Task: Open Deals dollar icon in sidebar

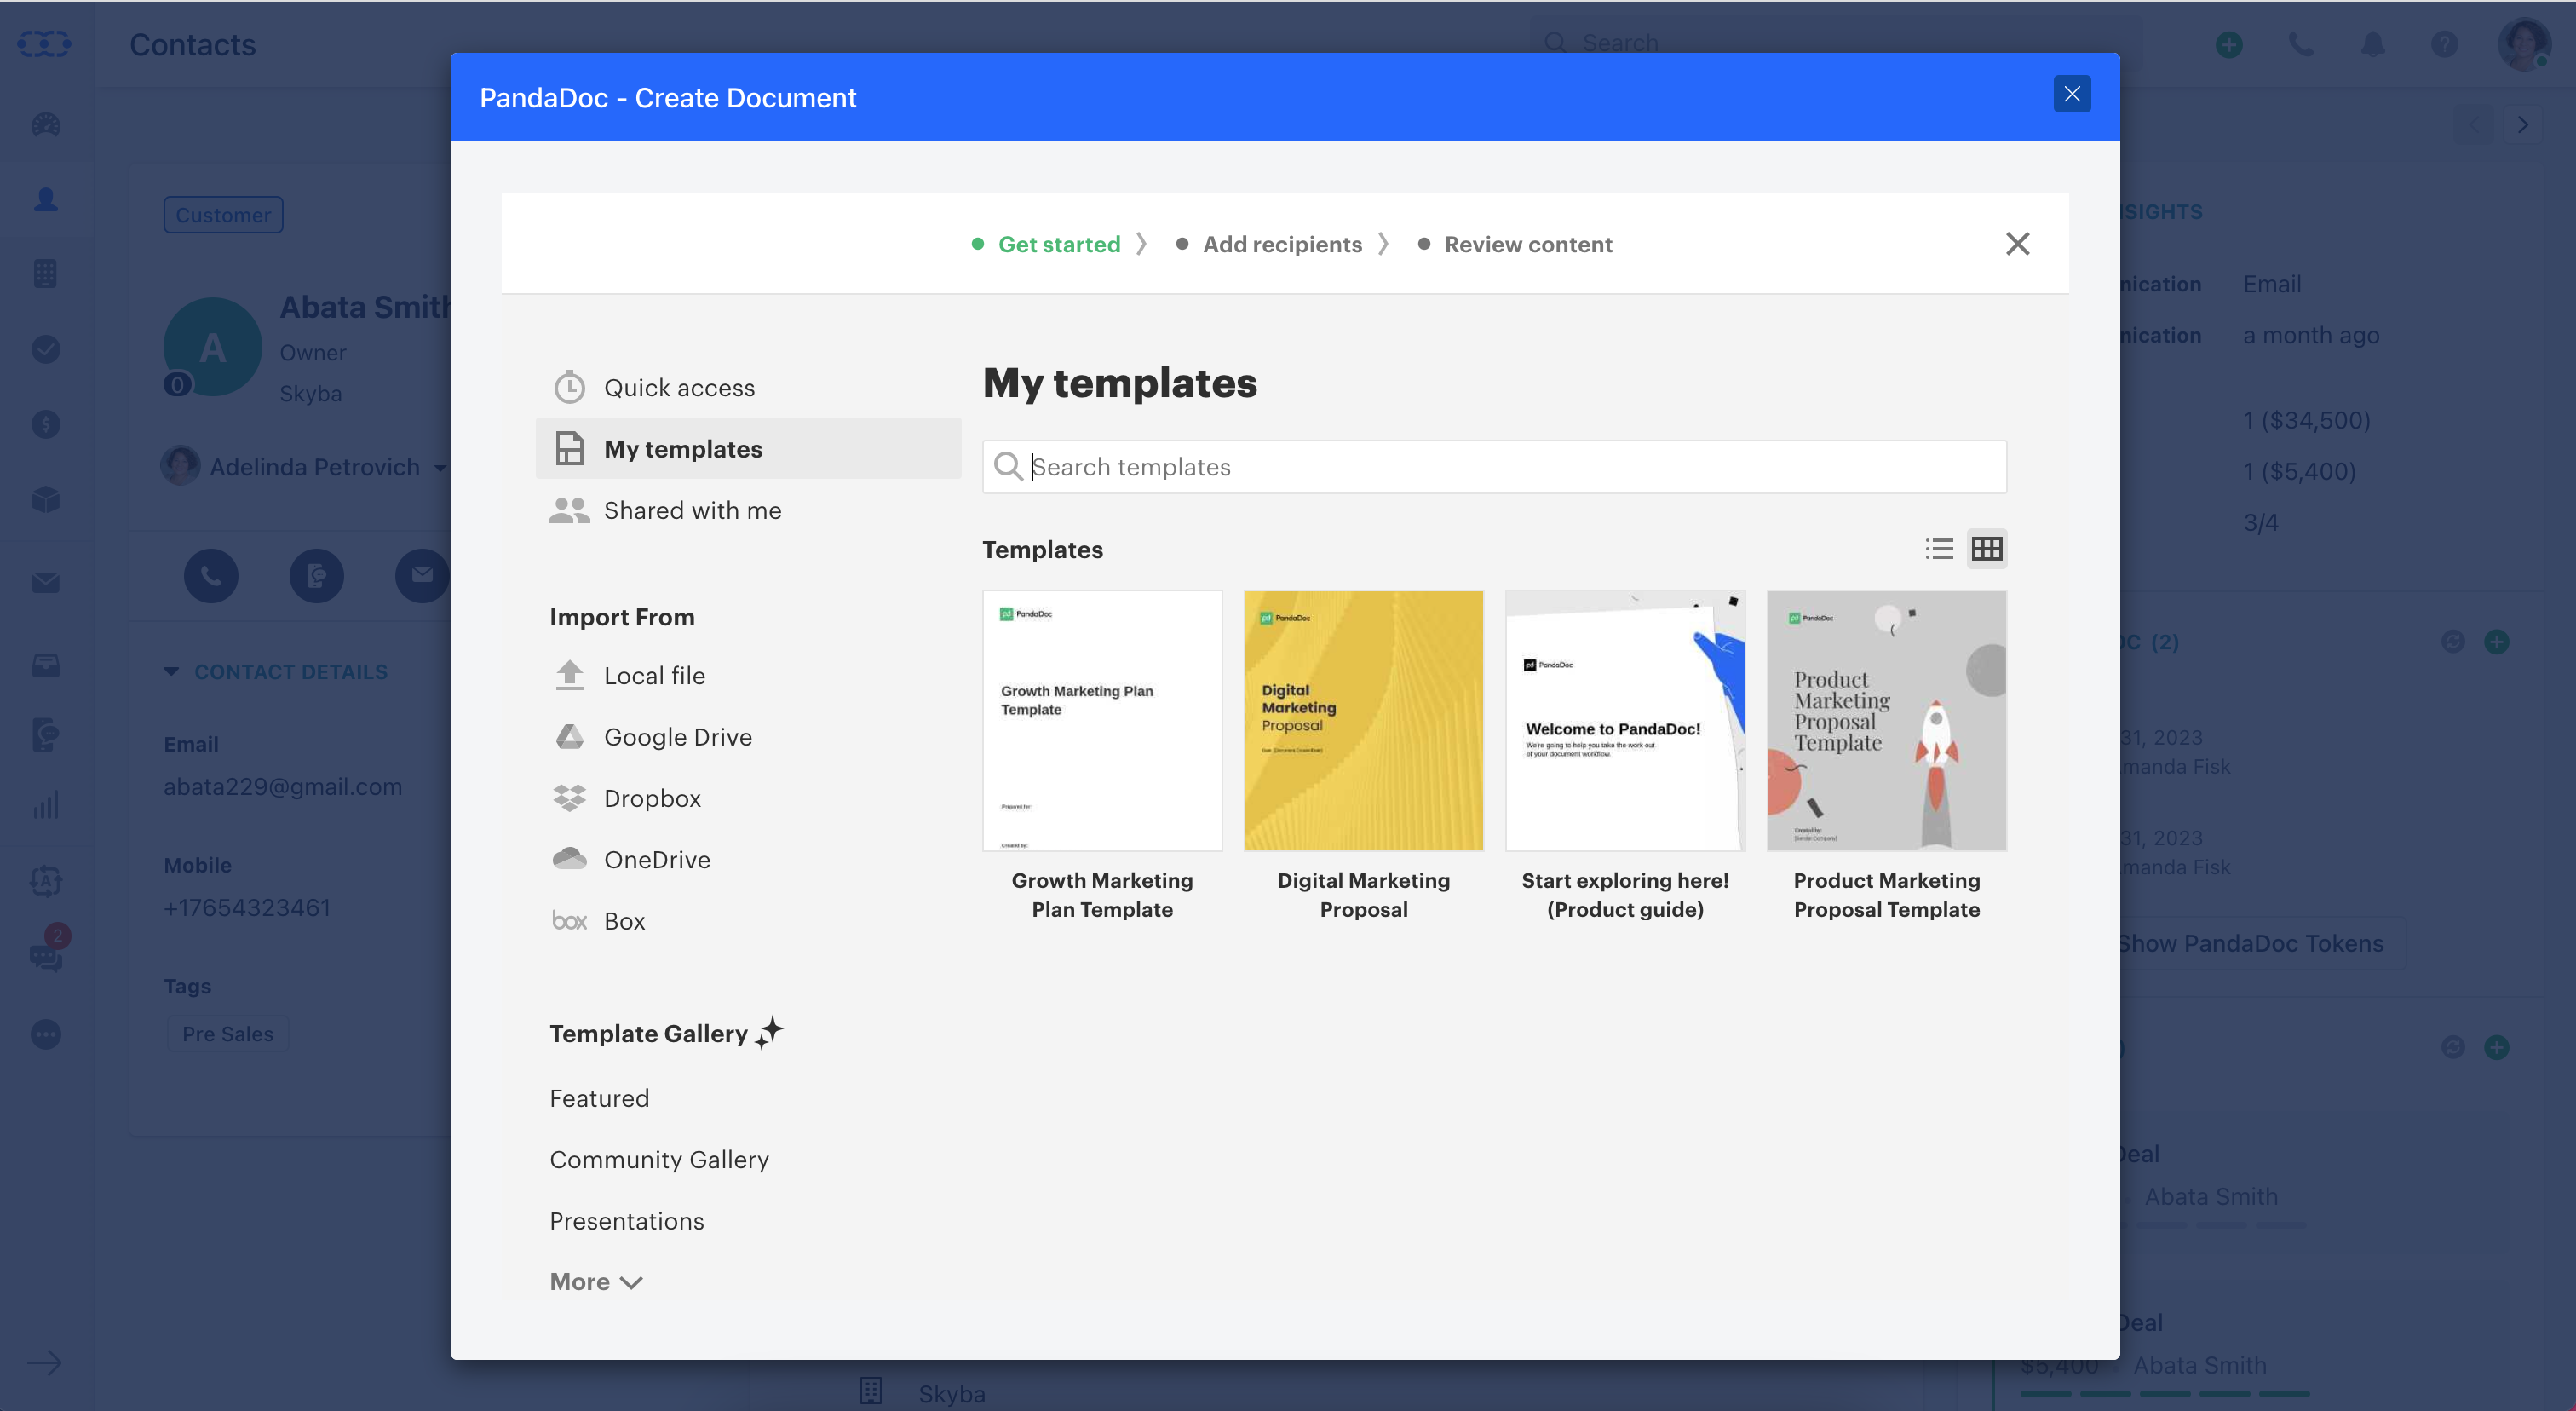Action: tap(45, 424)
